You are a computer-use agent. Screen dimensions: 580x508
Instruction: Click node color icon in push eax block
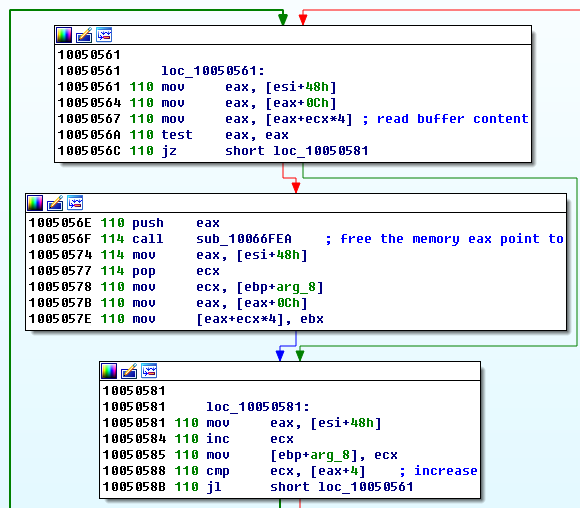[x=35, y=203]
